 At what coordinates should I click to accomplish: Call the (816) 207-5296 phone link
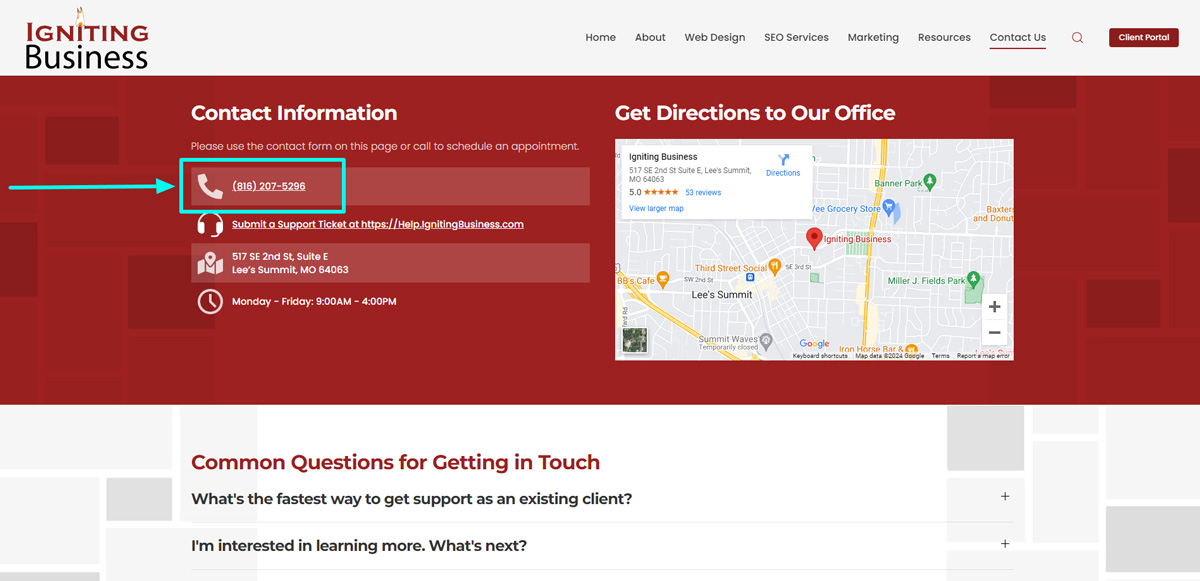(269, 186)
